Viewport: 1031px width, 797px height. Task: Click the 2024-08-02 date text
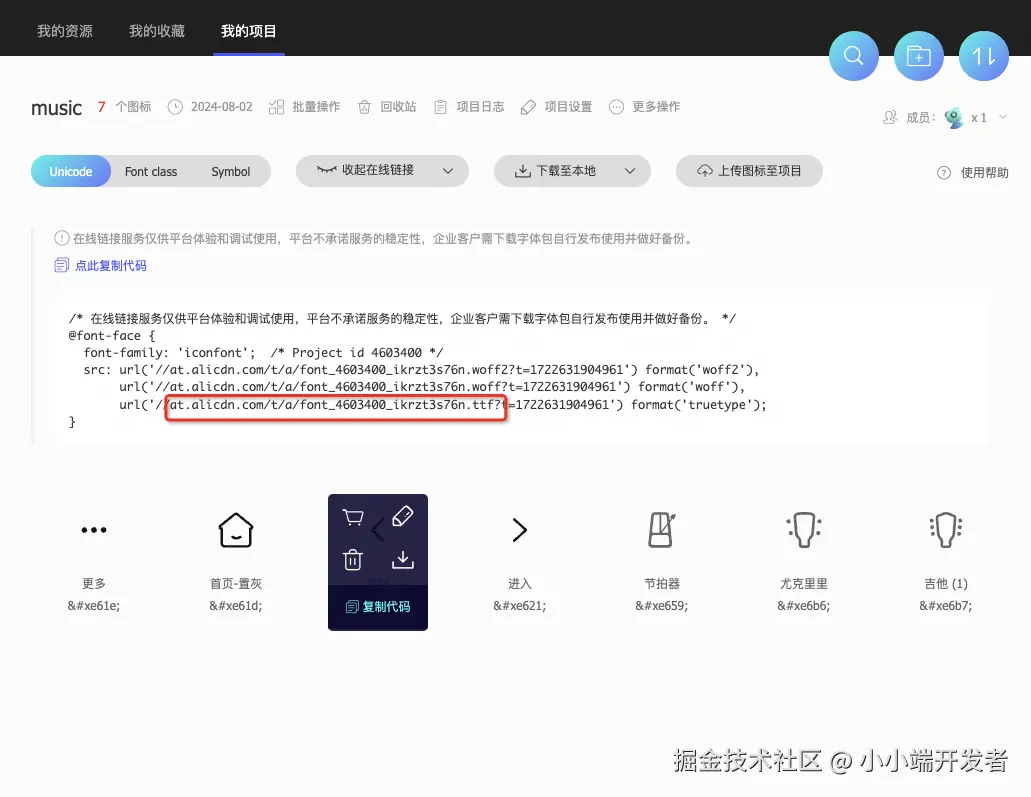[222, 107]
